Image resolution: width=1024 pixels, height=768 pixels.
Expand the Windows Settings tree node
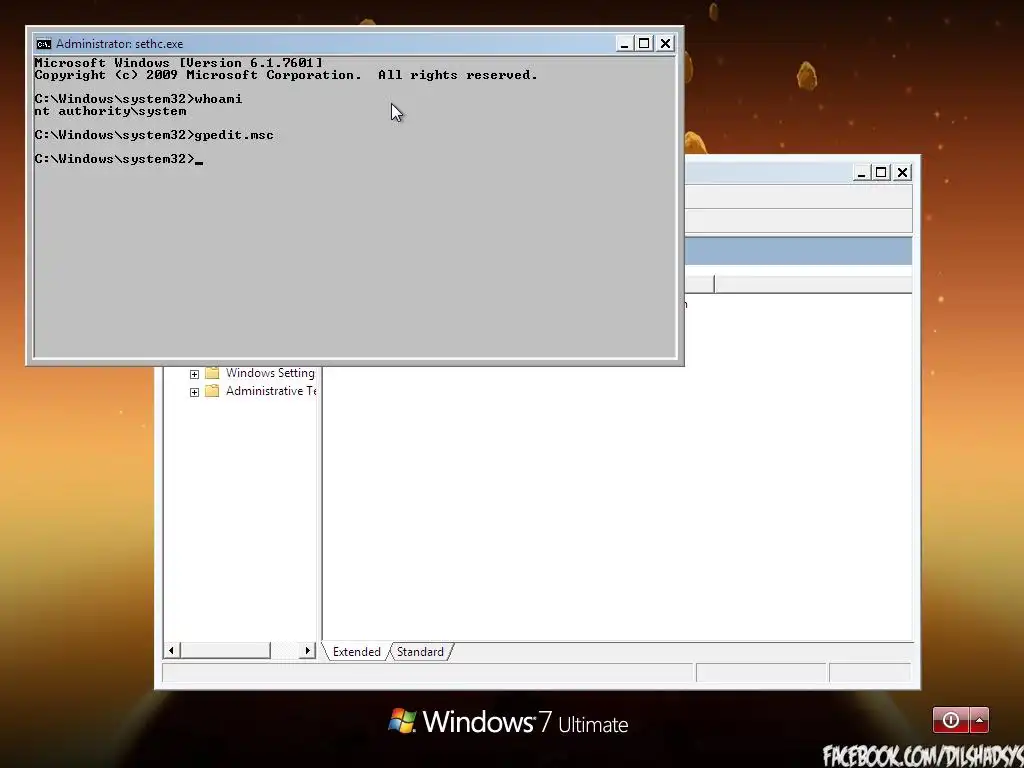(194, 374)
